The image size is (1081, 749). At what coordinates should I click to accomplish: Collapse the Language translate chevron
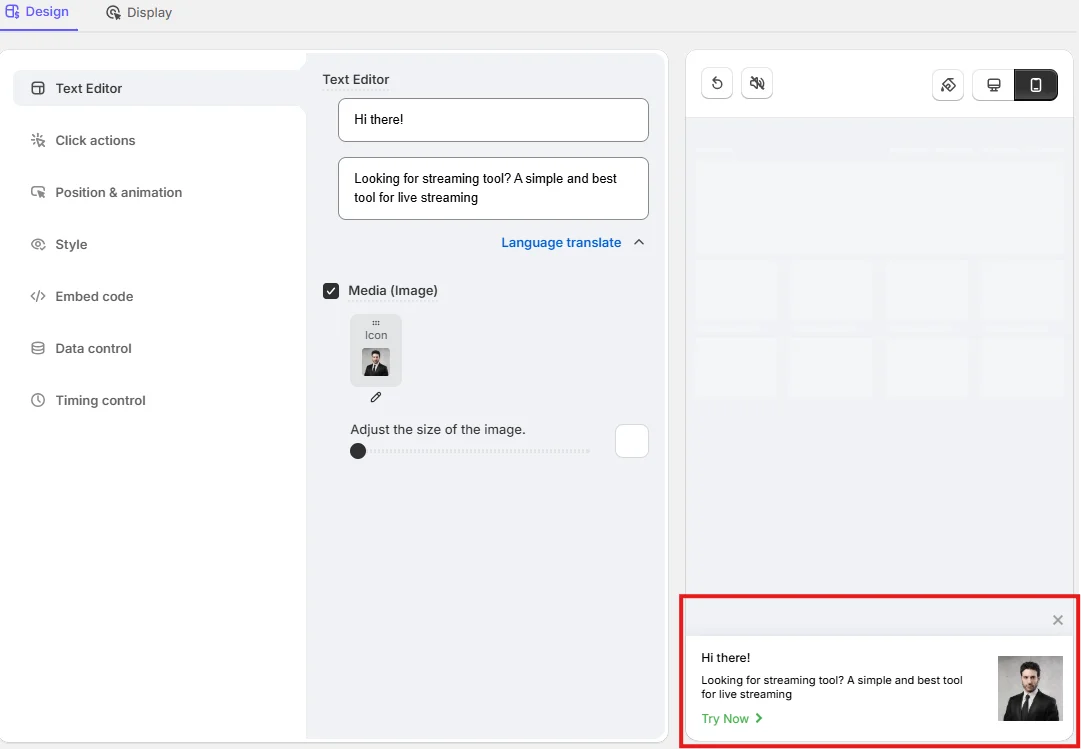click(x=639, y=242)
